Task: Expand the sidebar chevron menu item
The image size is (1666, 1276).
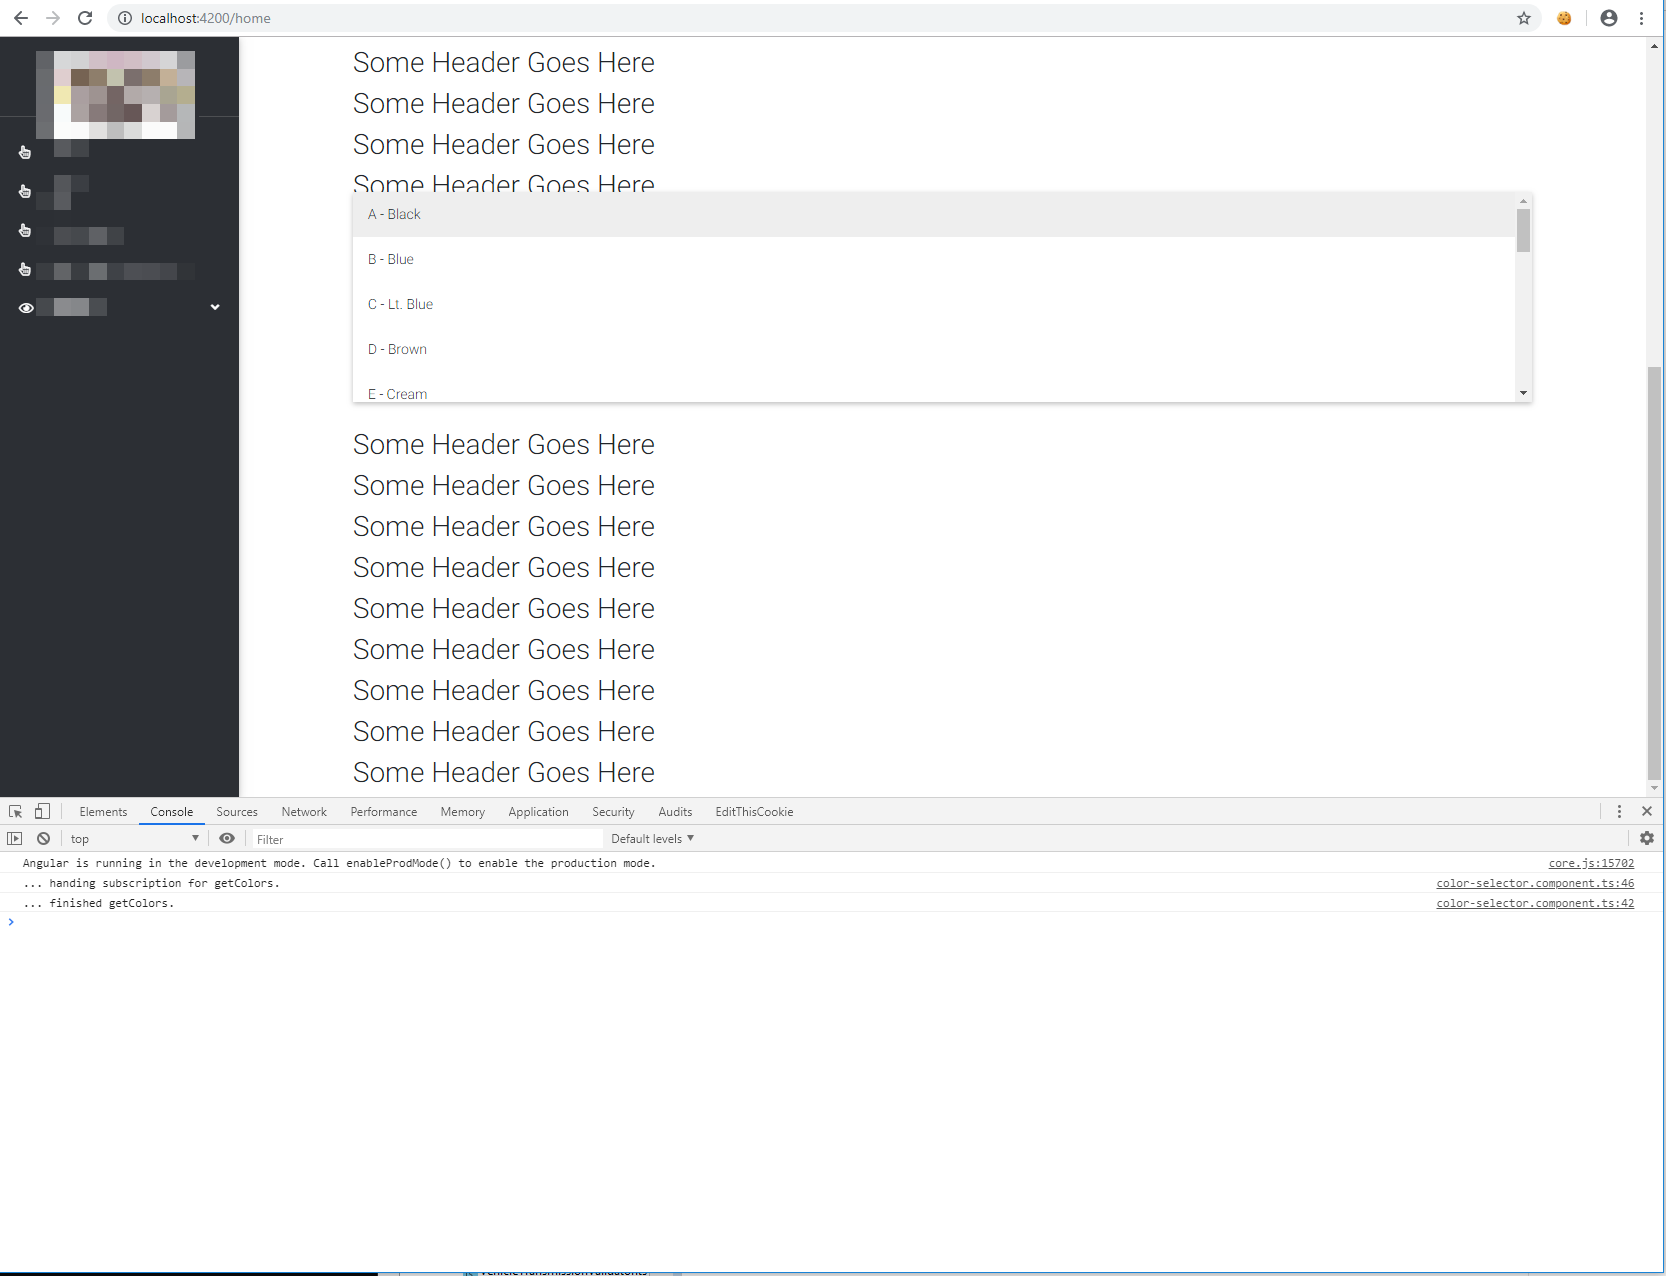Action: (x=215, y=307)
